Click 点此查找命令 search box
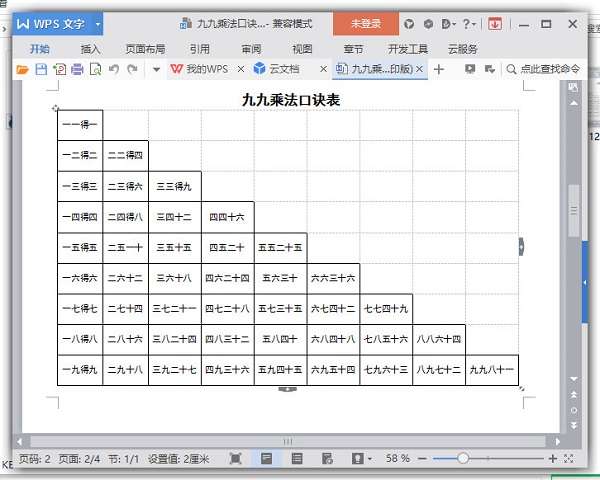Viewport: 600px width, 480px height. click(543, 69)
